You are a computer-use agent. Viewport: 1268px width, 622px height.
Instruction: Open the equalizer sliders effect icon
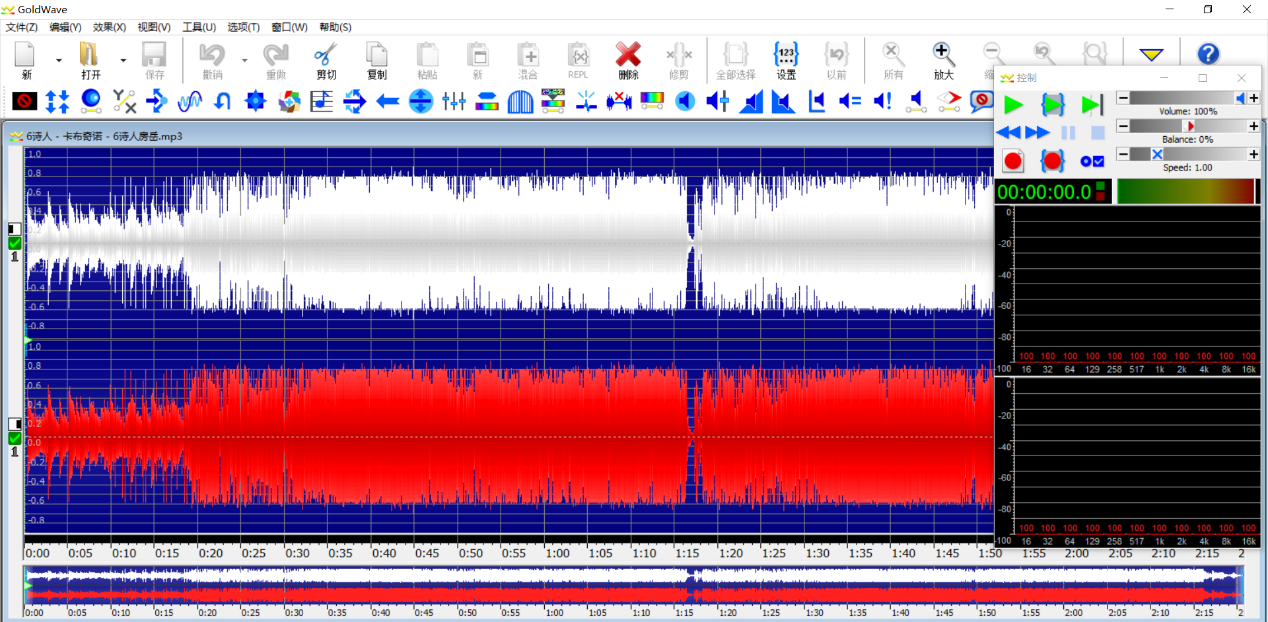click(454, 100)
